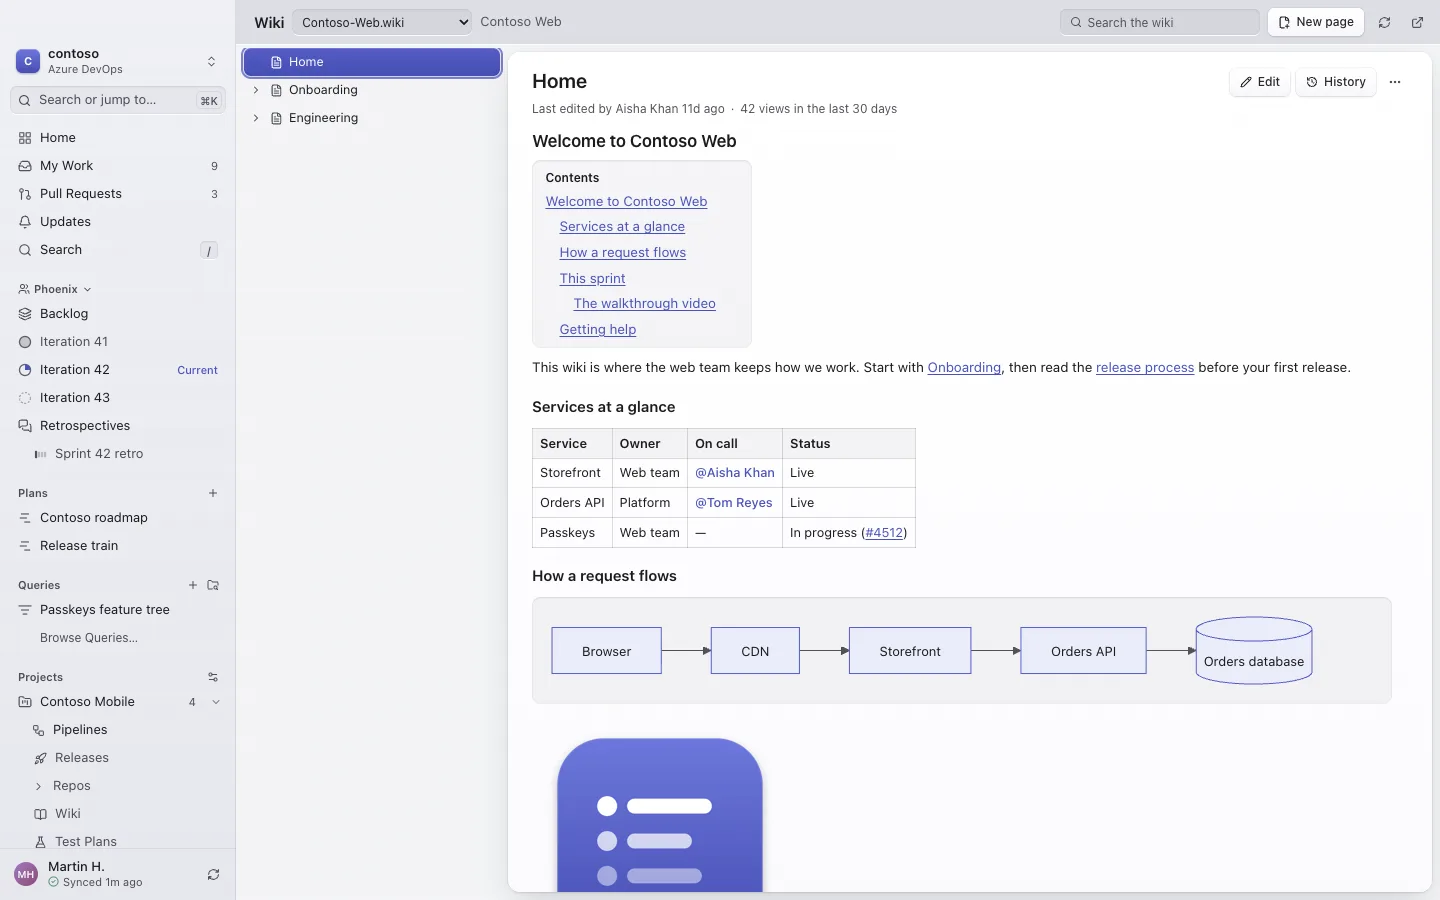Open work item #4512 link
This screenshot has height=900, width=1440.
point(886,533)
